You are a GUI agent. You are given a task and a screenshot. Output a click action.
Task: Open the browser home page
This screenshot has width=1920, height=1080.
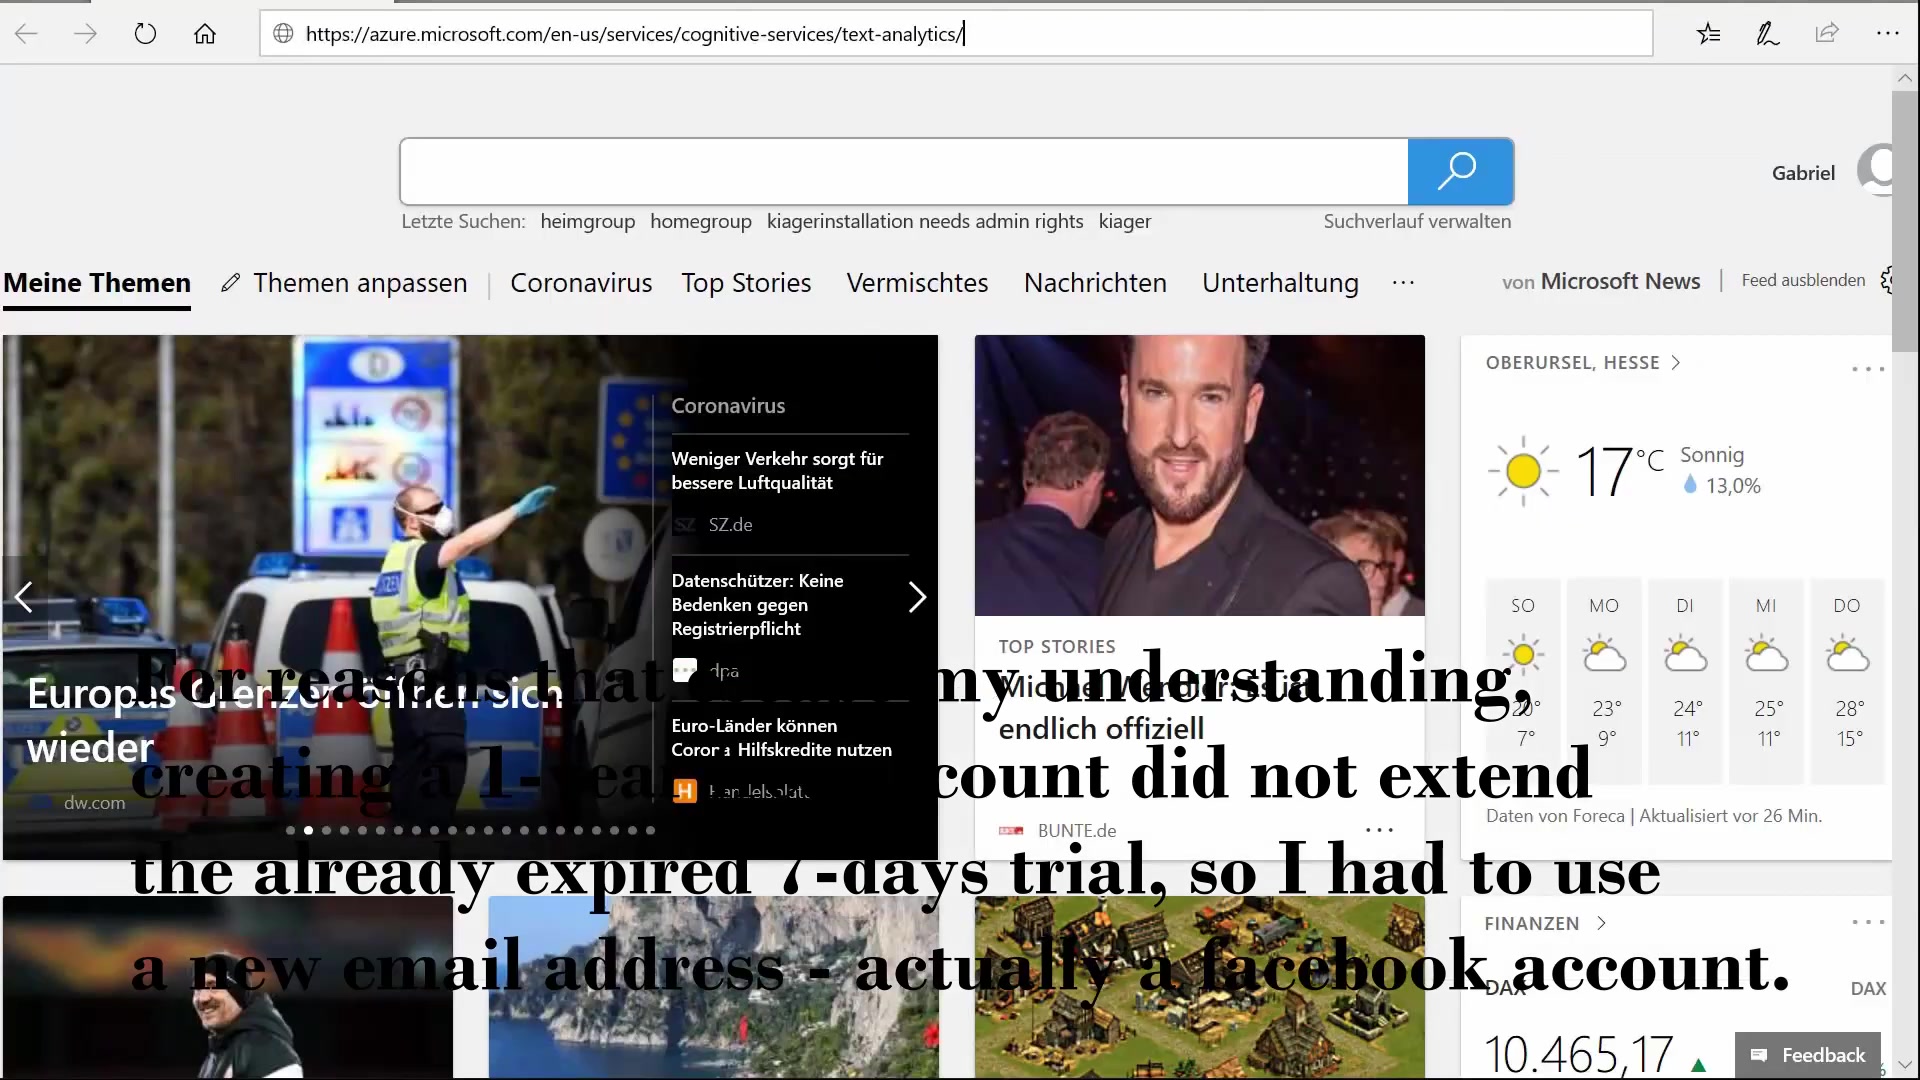[205, 34]
